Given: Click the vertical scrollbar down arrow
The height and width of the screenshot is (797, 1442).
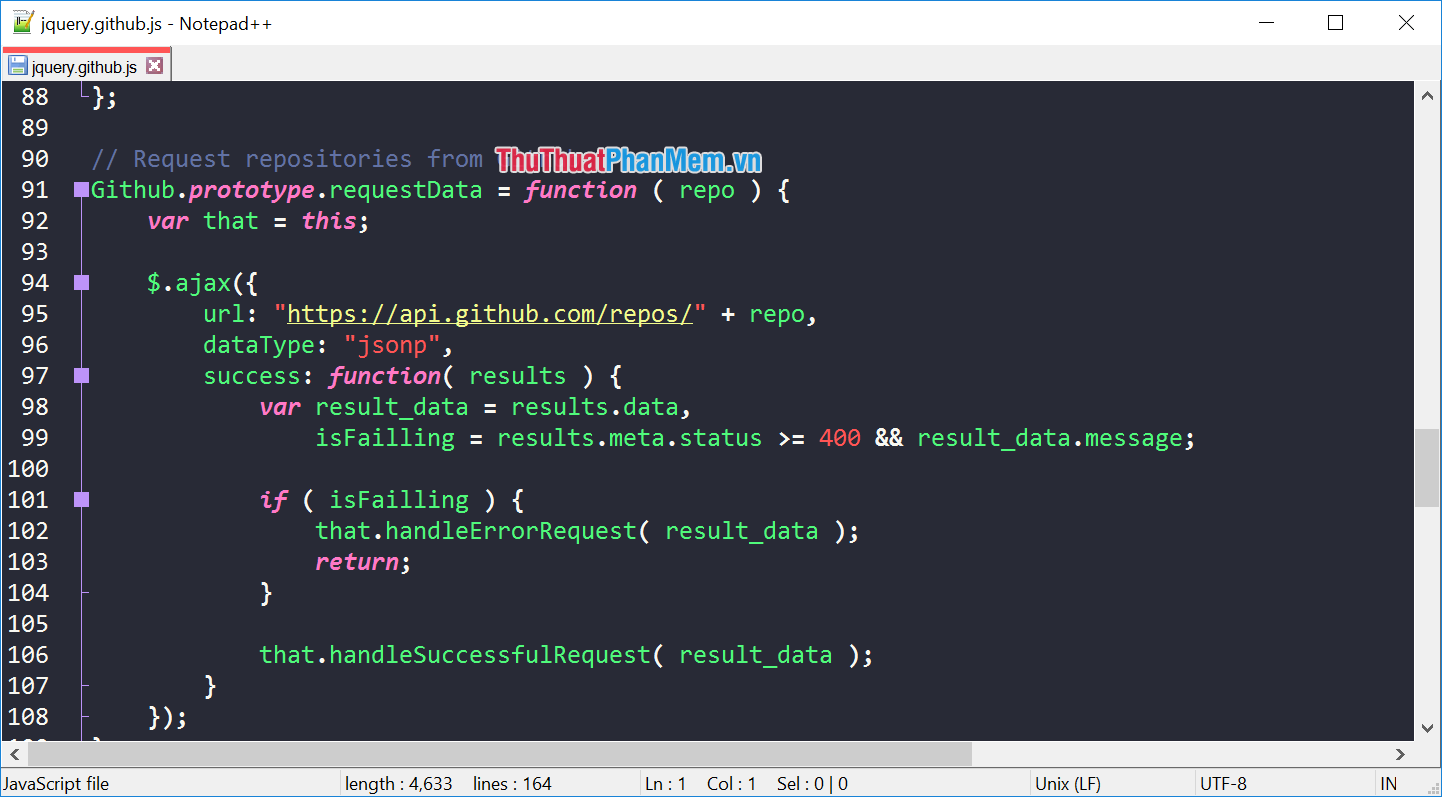Looking at the screenshot, I should tap(1427, 727).
